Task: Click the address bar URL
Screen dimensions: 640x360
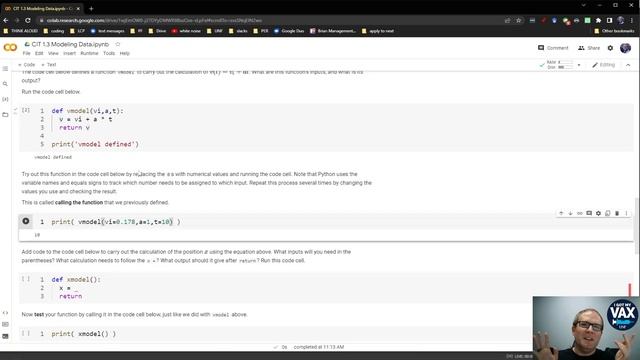Action: pos(154,20)
